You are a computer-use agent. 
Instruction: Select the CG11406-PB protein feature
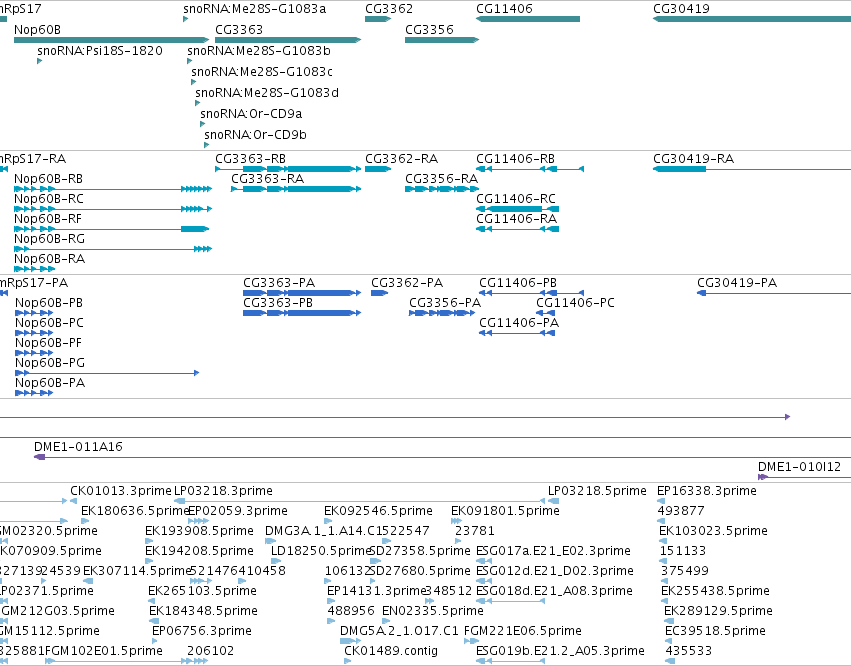tap(531, 293)
